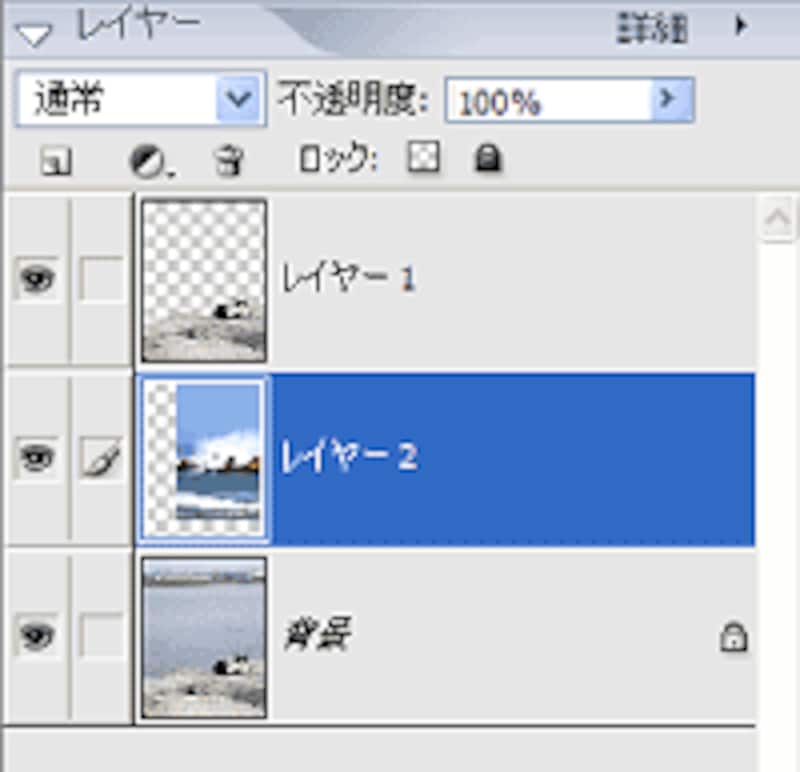The width and height of the screenshot is (800, 772).
Task: Toggle link box of レイヤー 1
Action: (102, 279)
